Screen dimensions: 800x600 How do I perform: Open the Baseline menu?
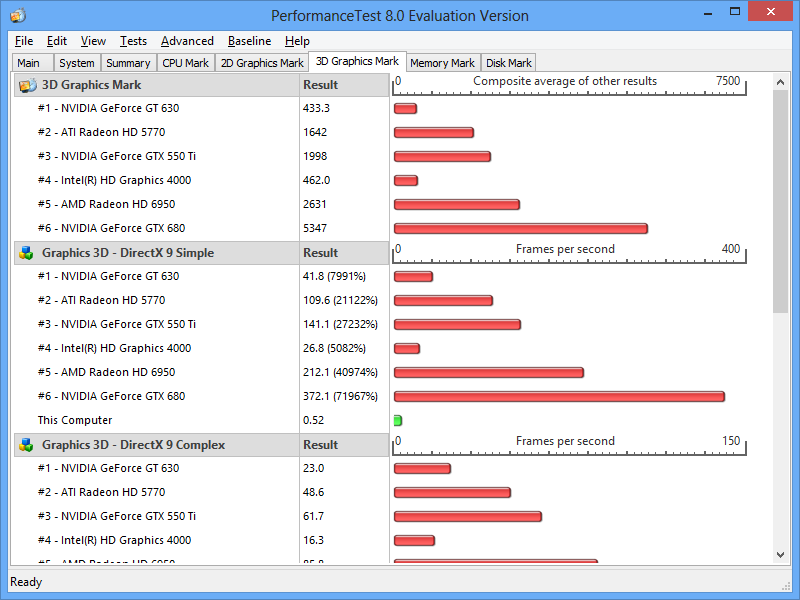pos(249,41)
